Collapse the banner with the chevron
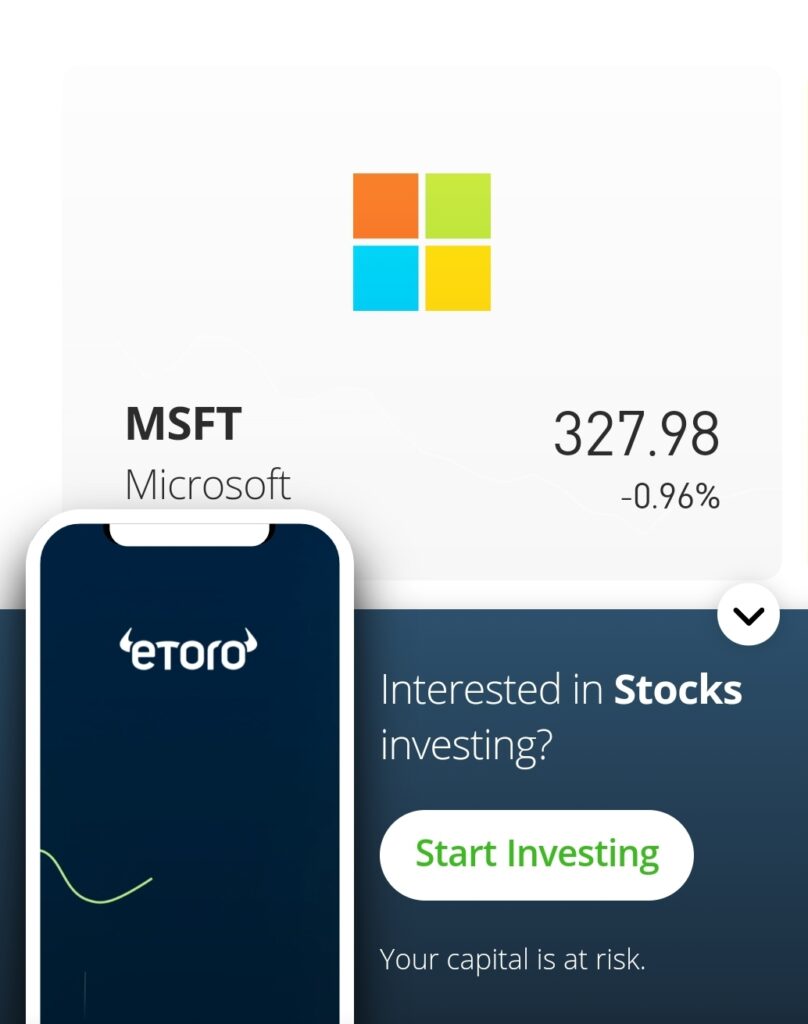 click(x=747, y=615)
